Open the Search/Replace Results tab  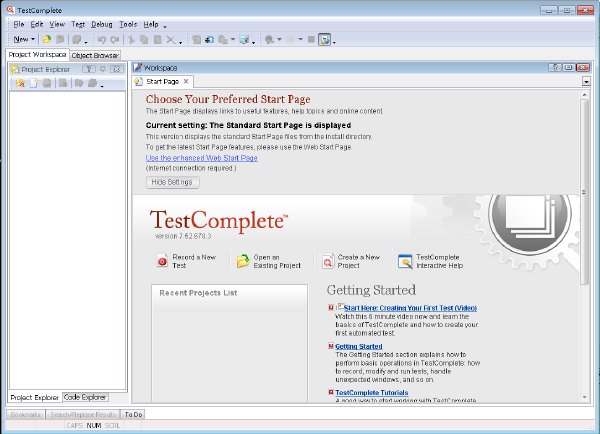pyautogui.click(x=83, y=414)
